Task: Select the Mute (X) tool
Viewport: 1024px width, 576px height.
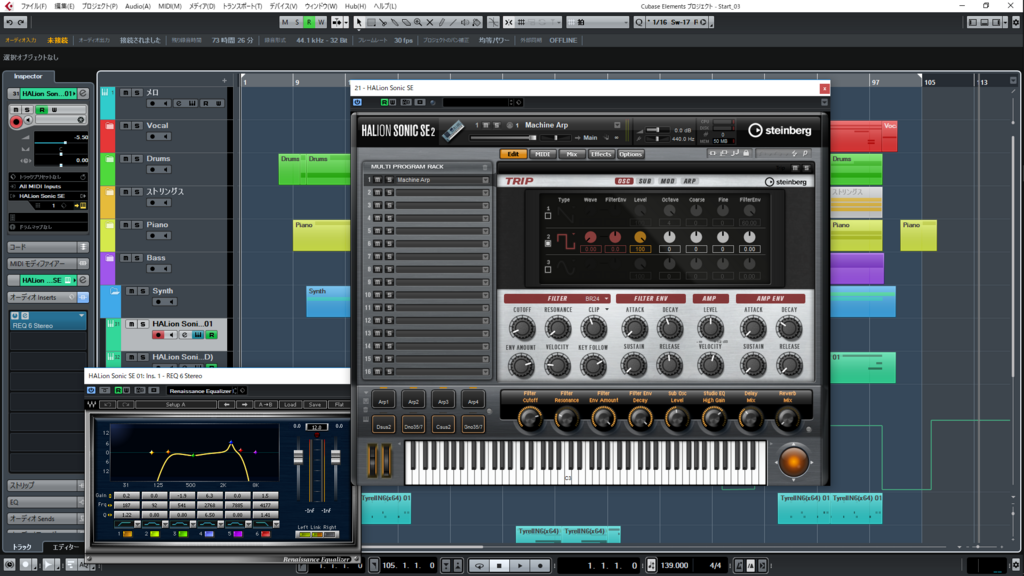Action: pos(430,22)
